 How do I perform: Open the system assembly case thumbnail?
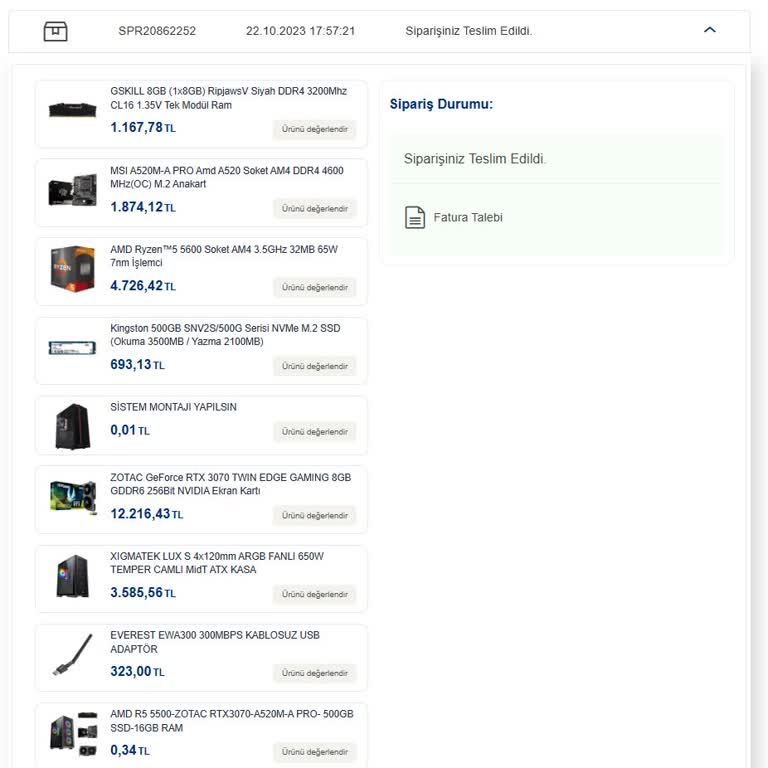(72, 427)
